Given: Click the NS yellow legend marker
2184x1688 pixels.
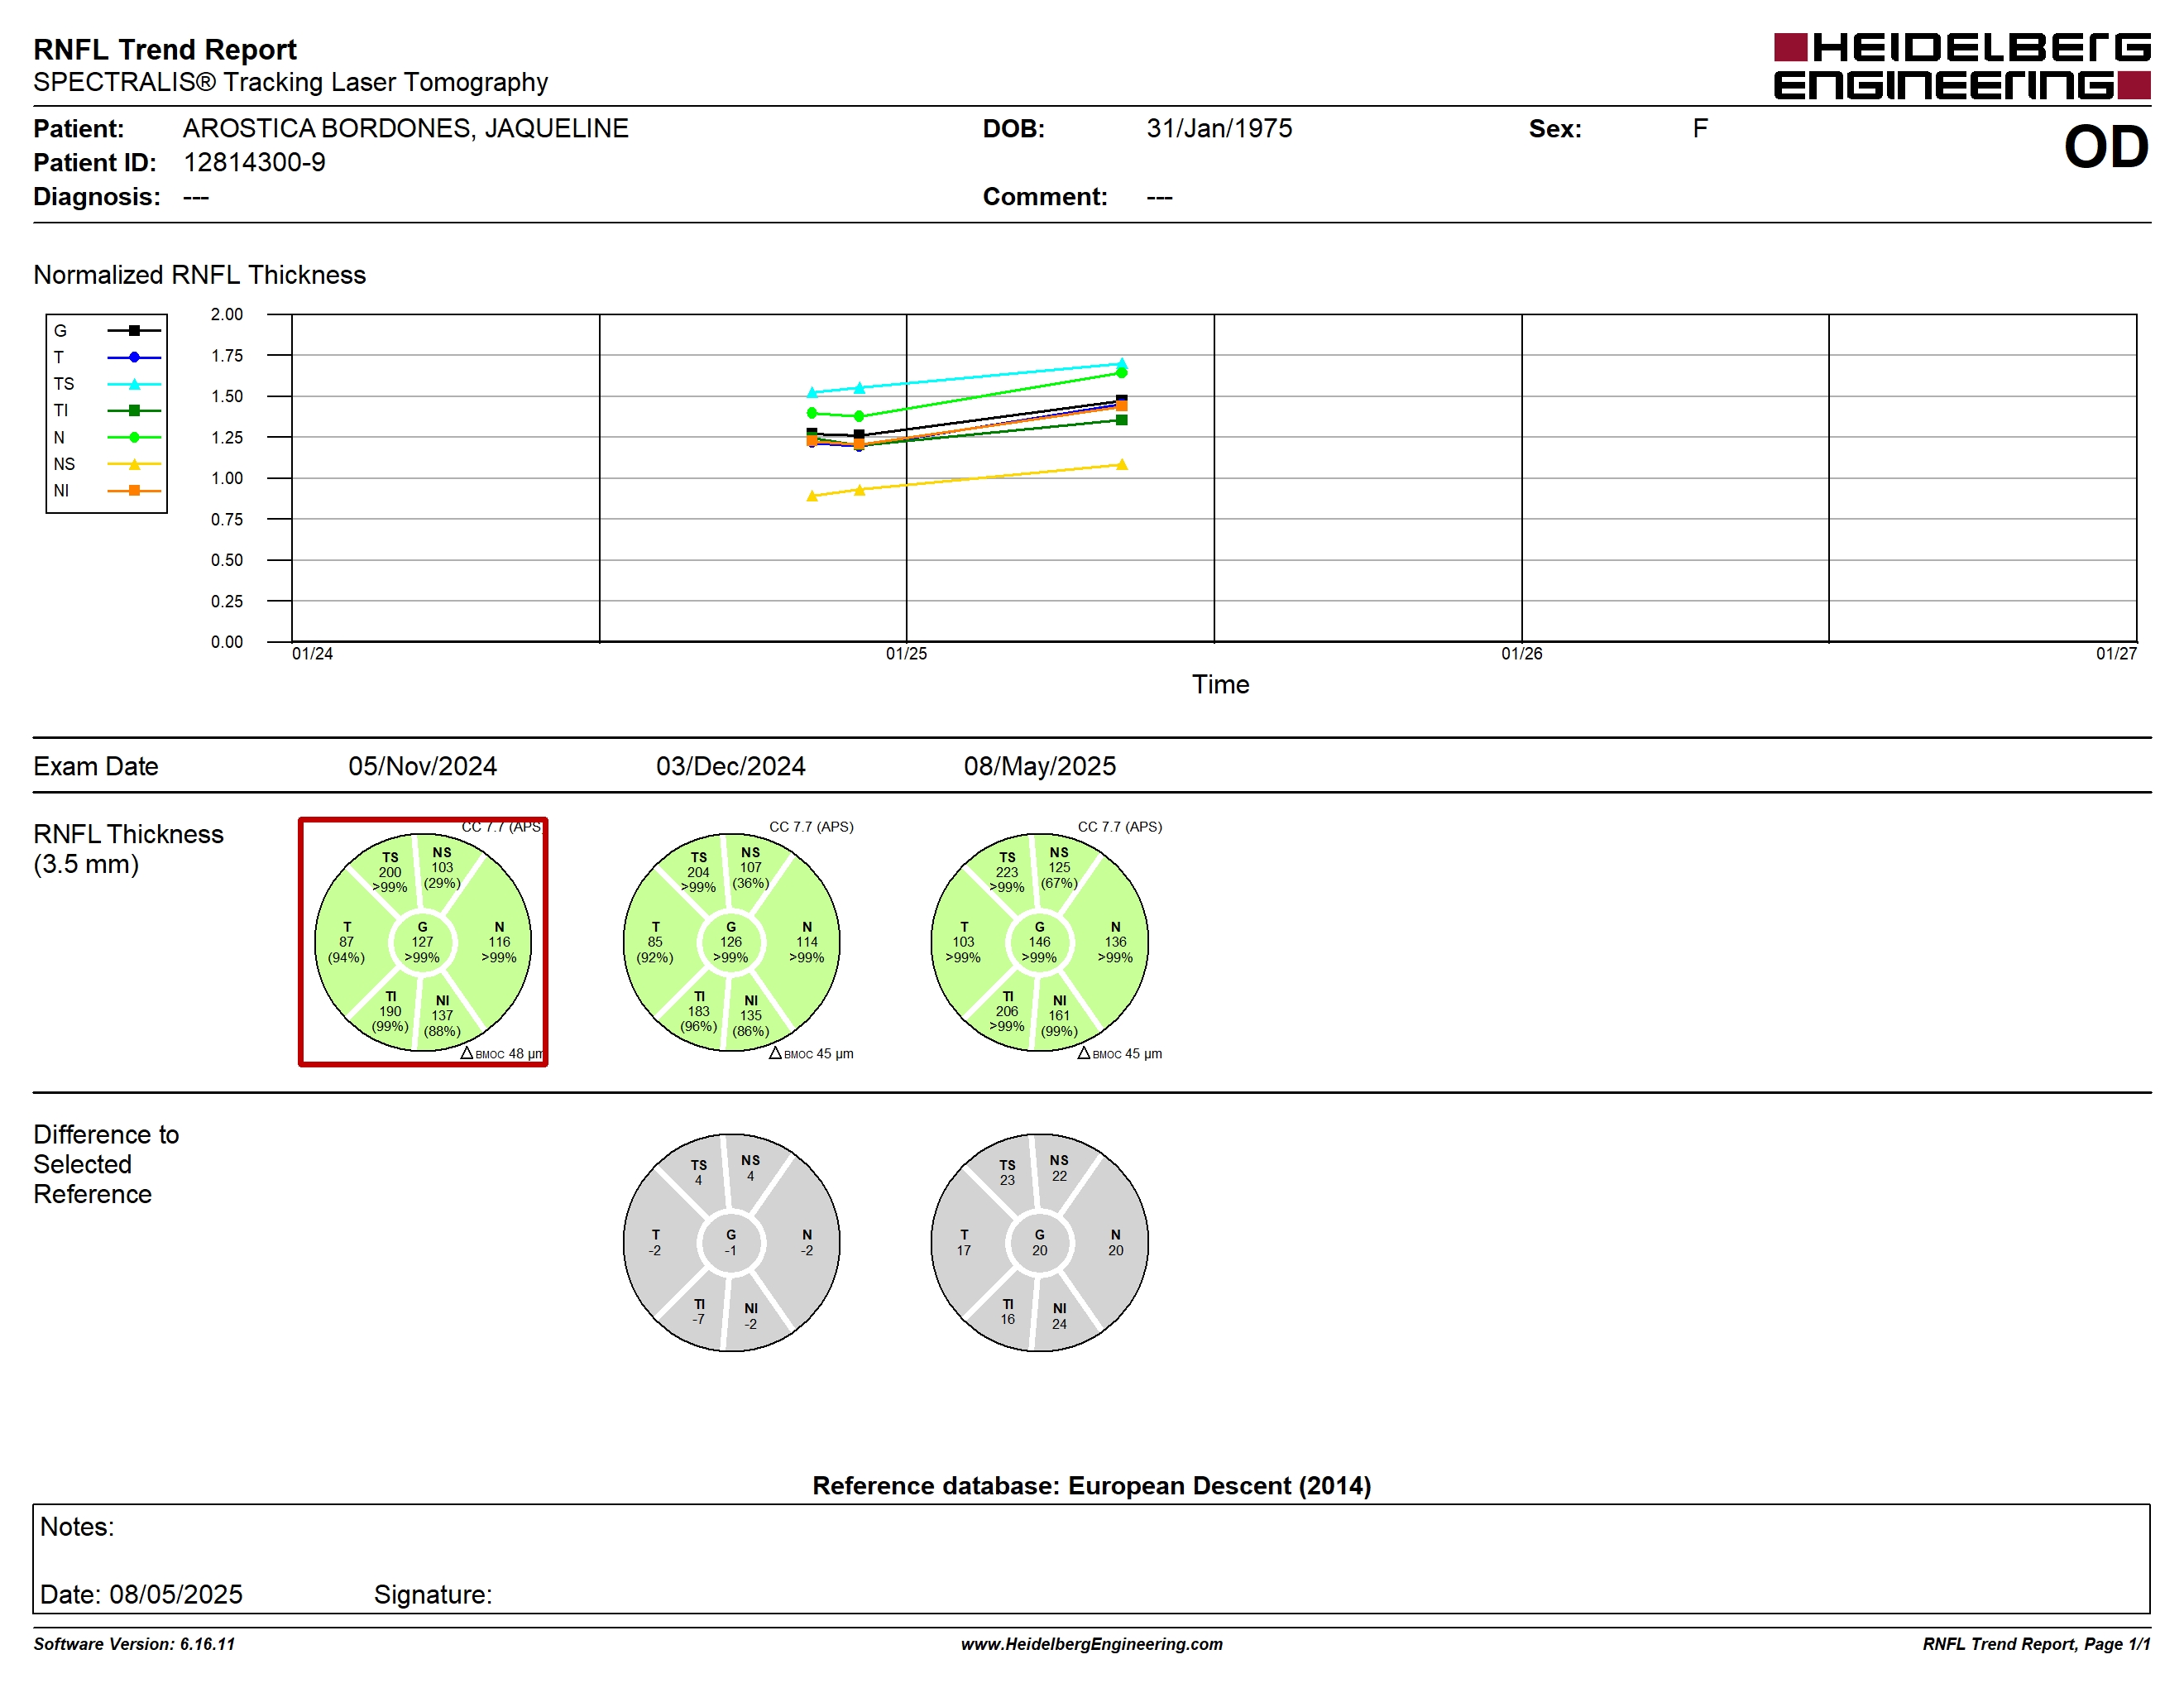Looking at the screenshot, I should tap(134, 464).
